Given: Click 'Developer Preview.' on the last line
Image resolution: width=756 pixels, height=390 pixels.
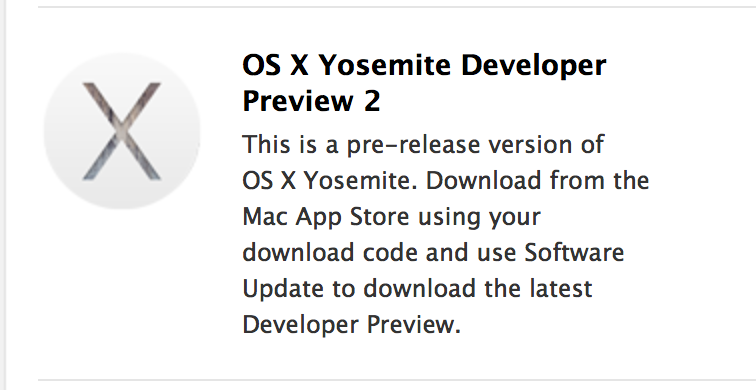Looking at the screenshot, I should pyautogui.click(x=351, y=327).
